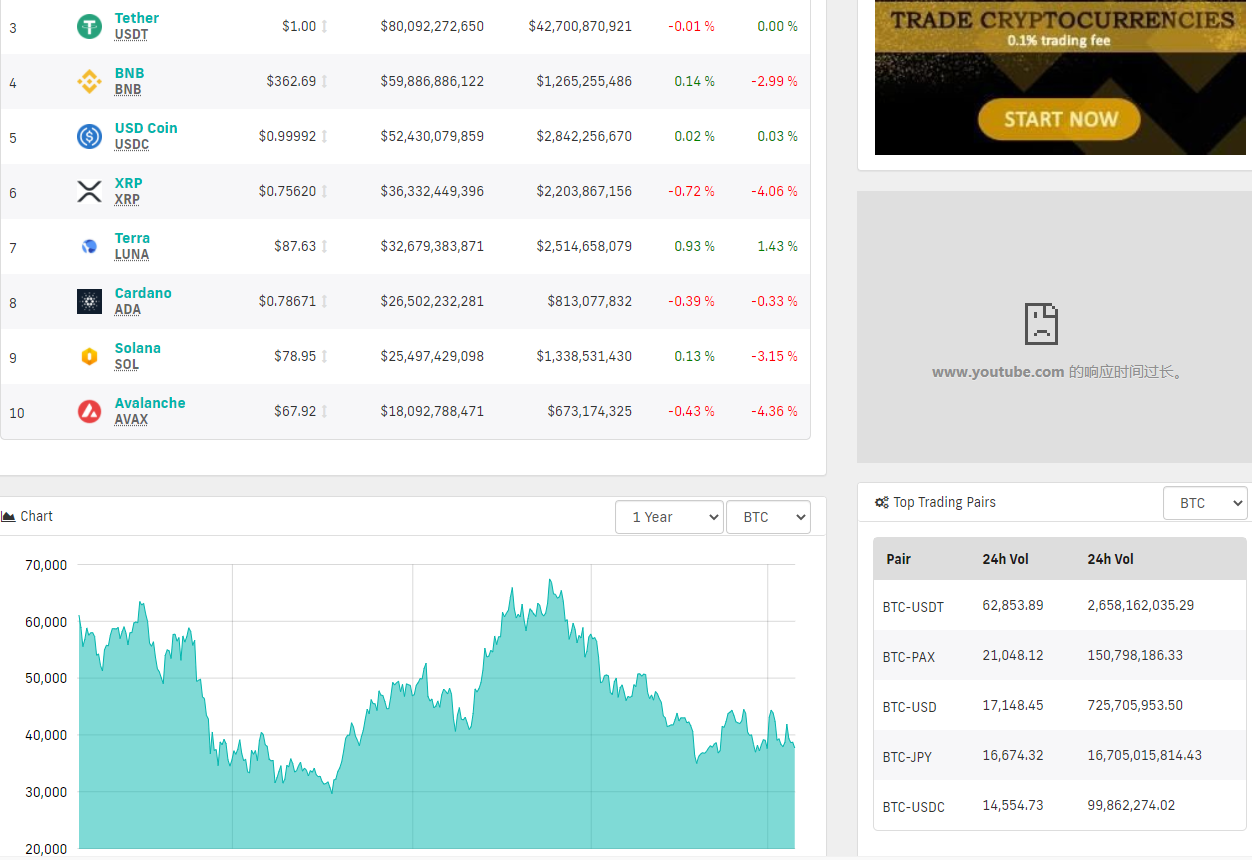Open the BTC dropdown in Top Trading Pairs
The height and width of the screenshot is (860, 1252).
(1205, 503)
